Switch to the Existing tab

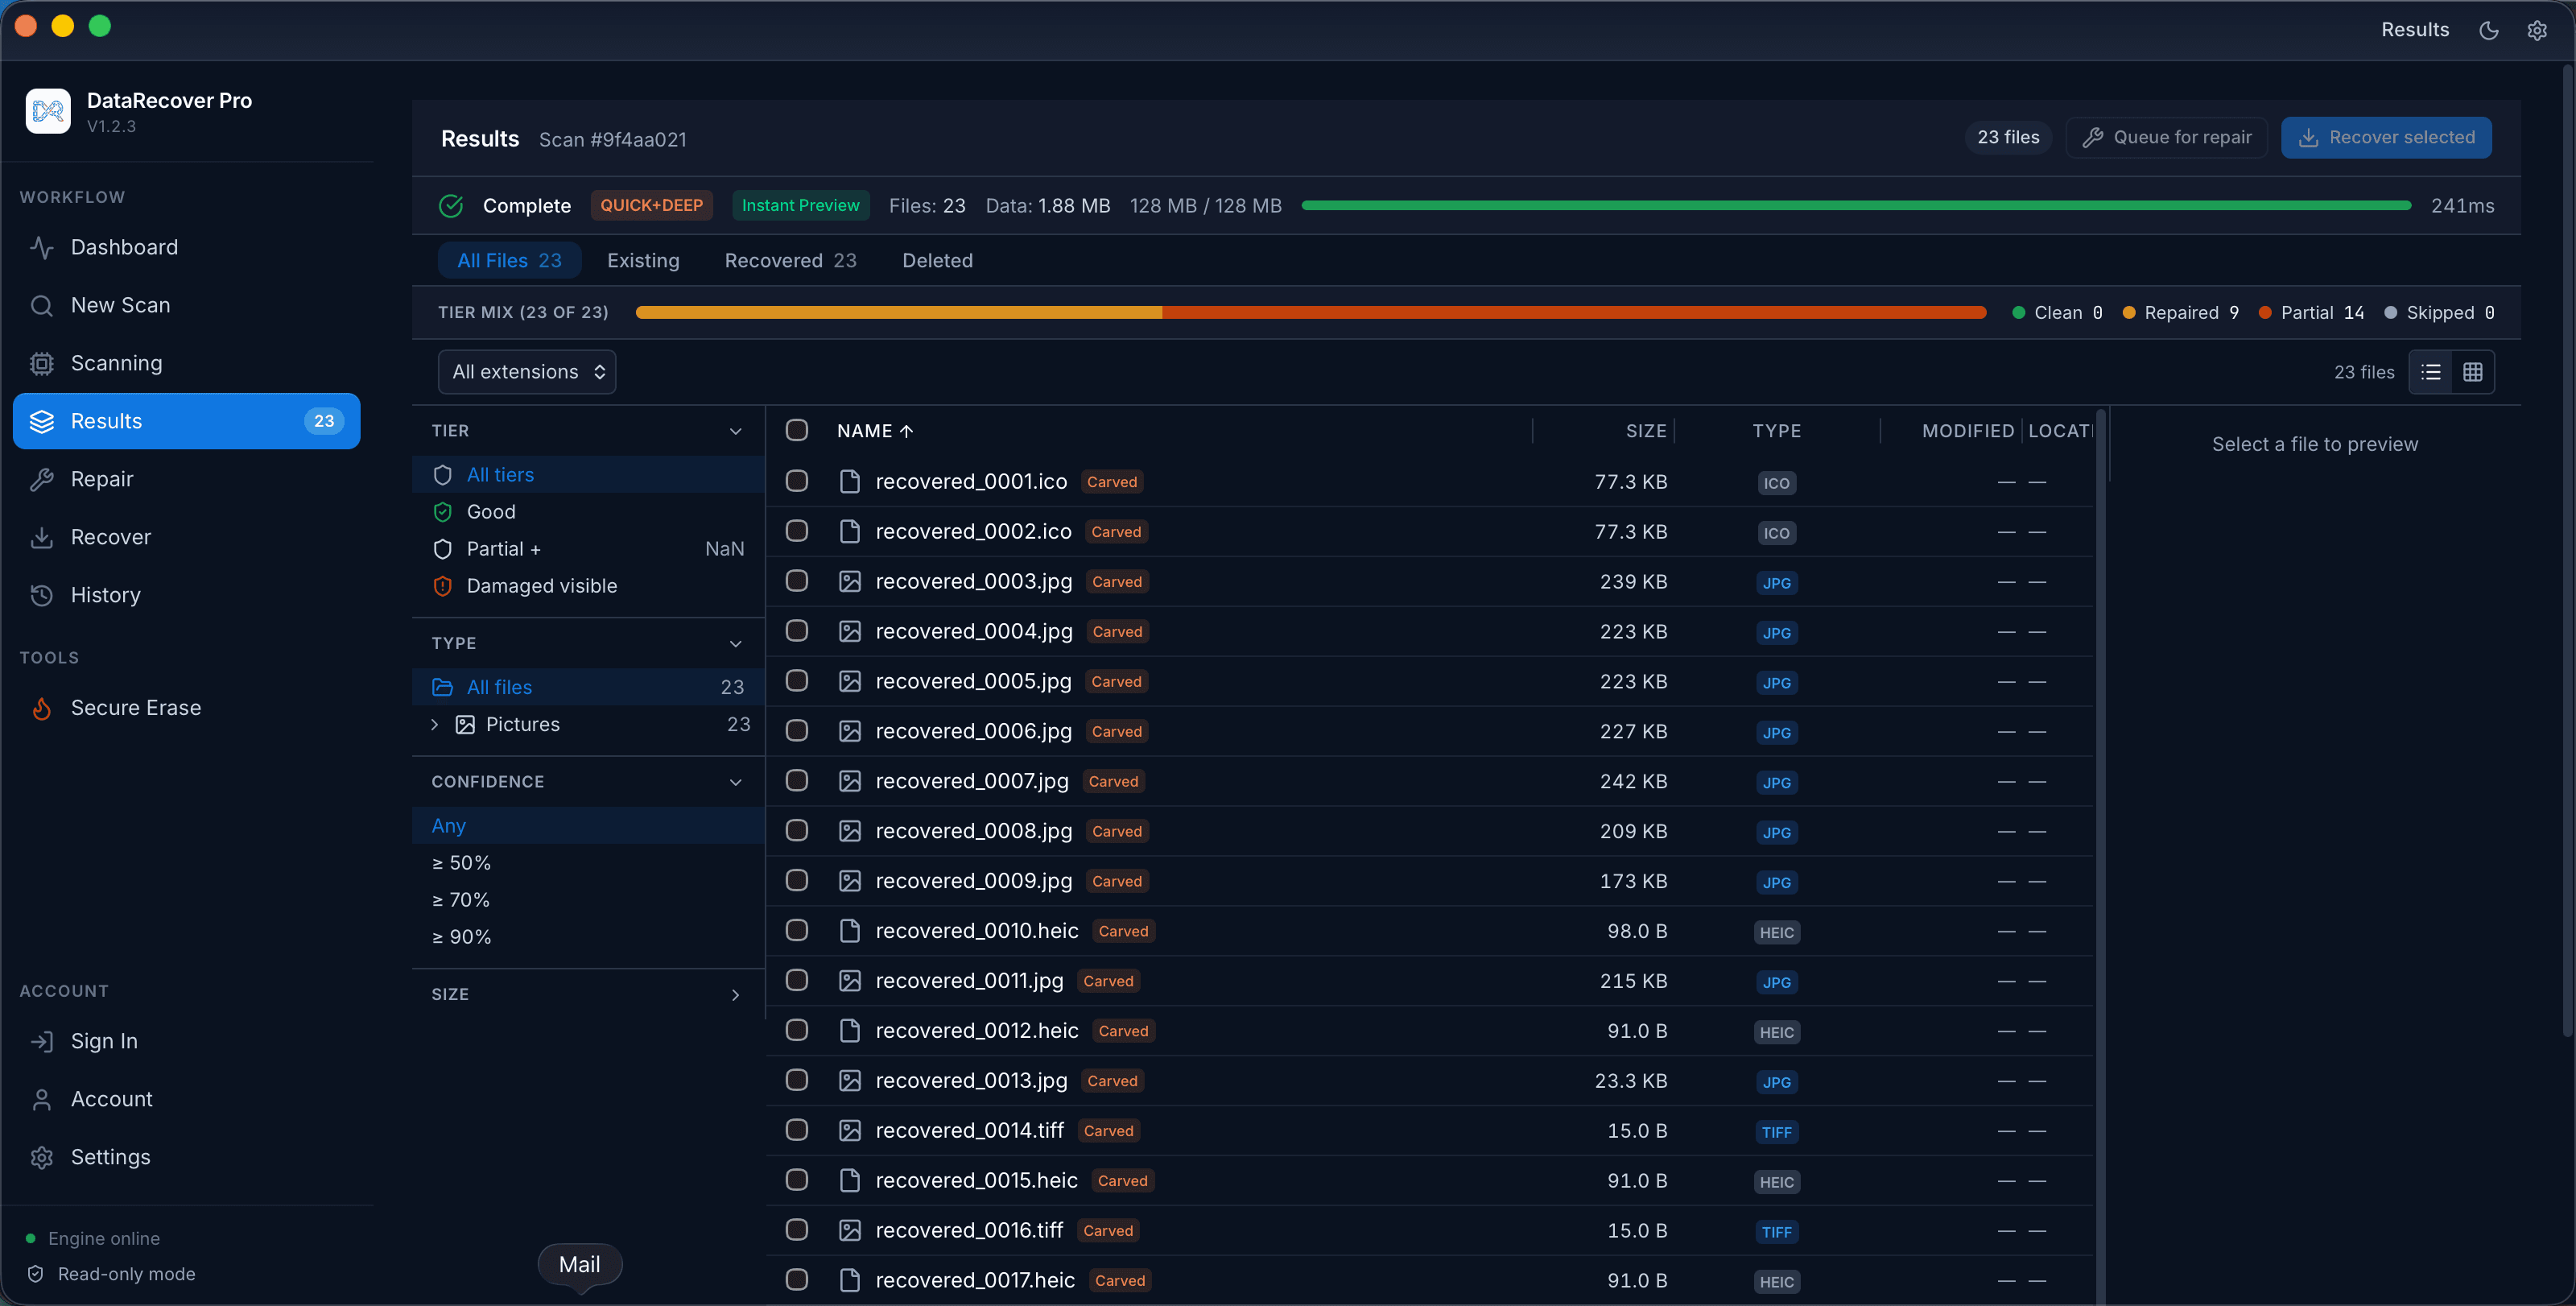point(643,260)
